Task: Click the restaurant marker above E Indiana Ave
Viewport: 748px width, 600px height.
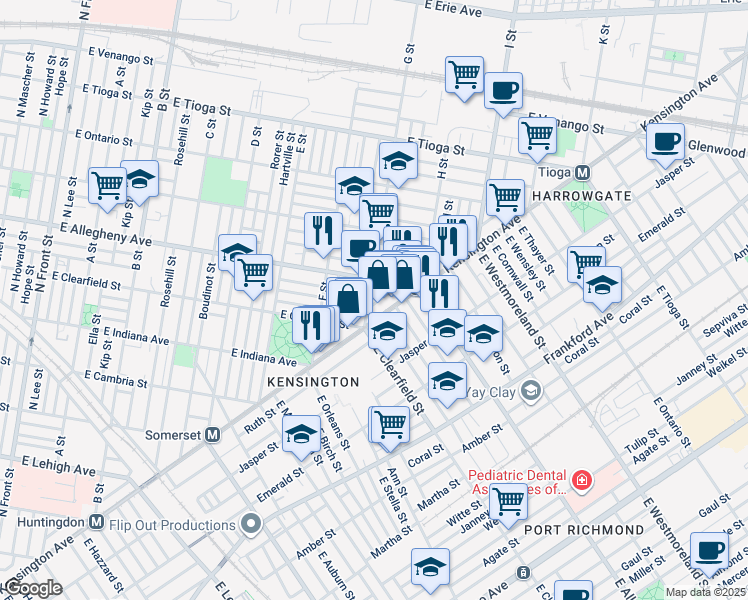Action: coord(311,326)
